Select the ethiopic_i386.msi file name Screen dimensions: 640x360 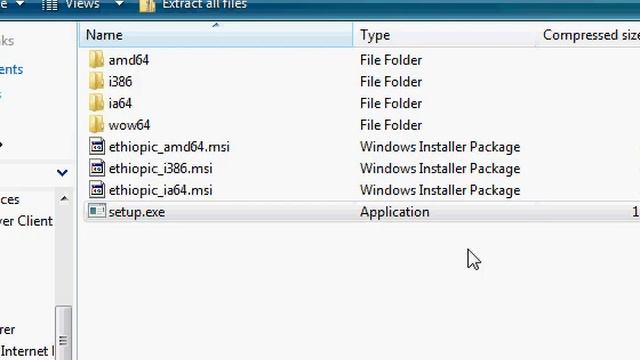pyautogui.click(x=160, y=168)
